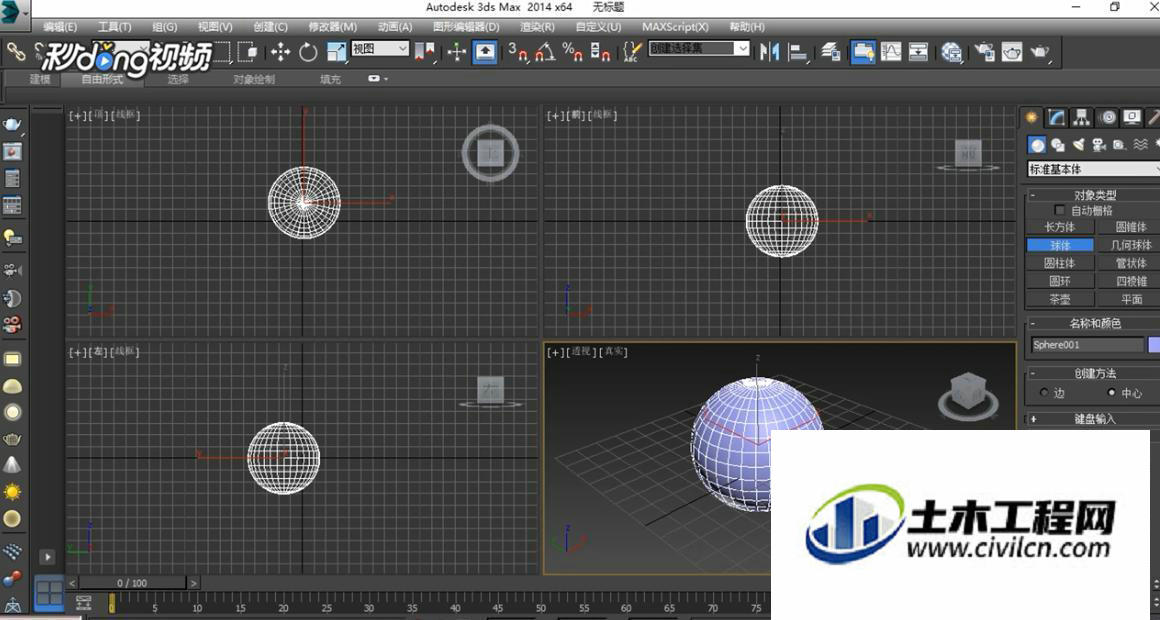This screenshot has height=620, width=1160.
Task: Select the Lights category icon
Action: pos(1079,145)
